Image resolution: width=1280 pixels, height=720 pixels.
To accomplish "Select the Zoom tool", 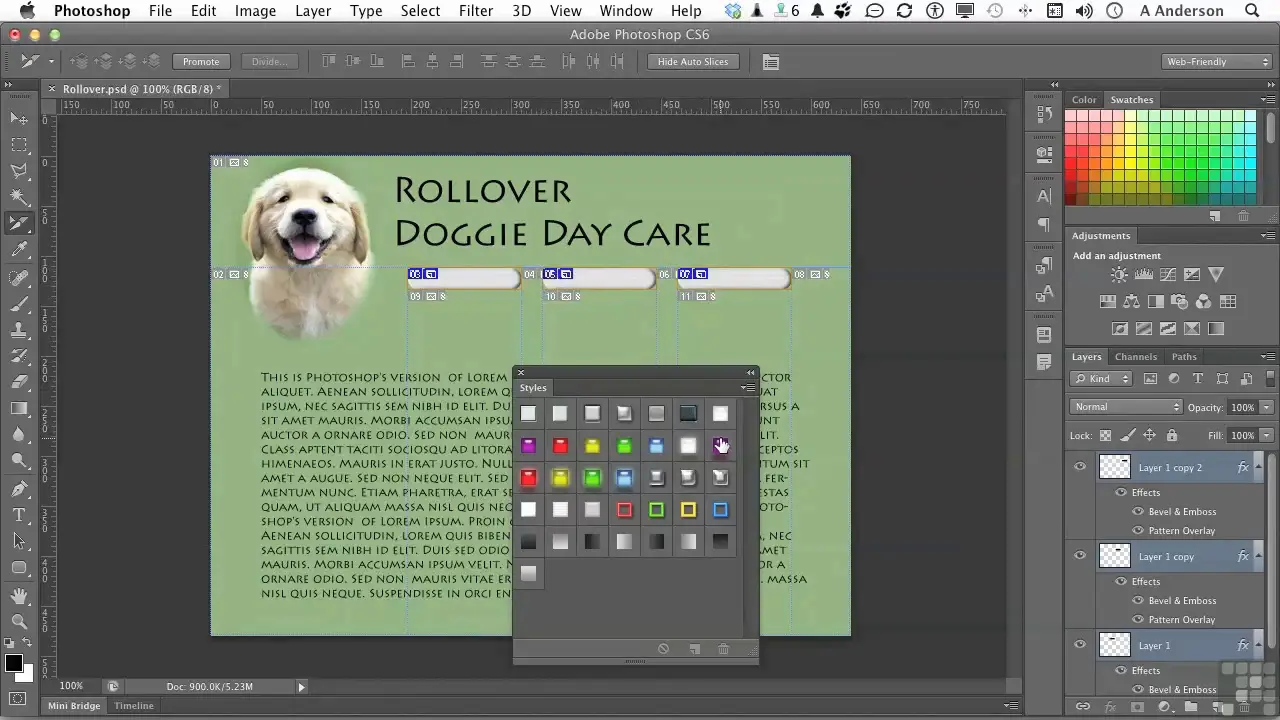I will 19,621.
